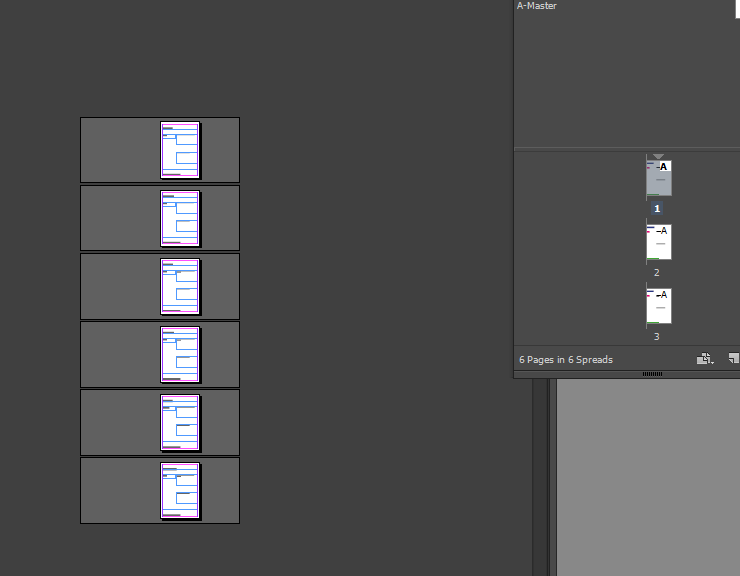The image size is (740, 576).
Task: Select page 3 thumbnail in Pages panel
Action: pyautogui.click(x=659, y=306)
